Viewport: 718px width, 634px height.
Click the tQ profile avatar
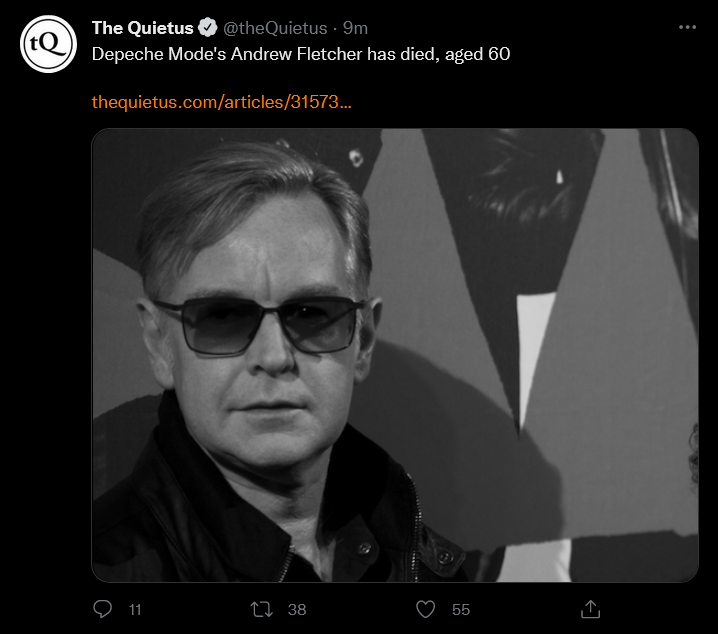(x=49, y=43)
